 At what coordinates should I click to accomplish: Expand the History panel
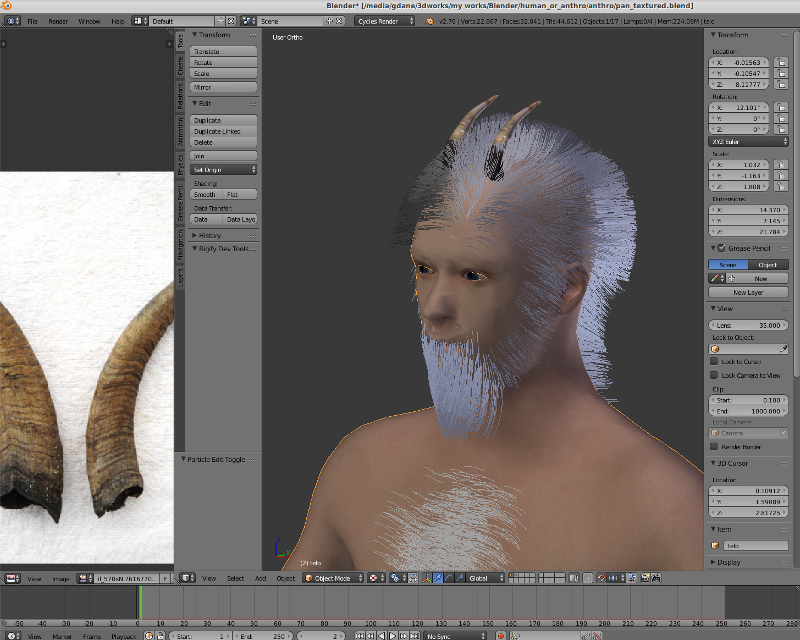click(210, 235)
